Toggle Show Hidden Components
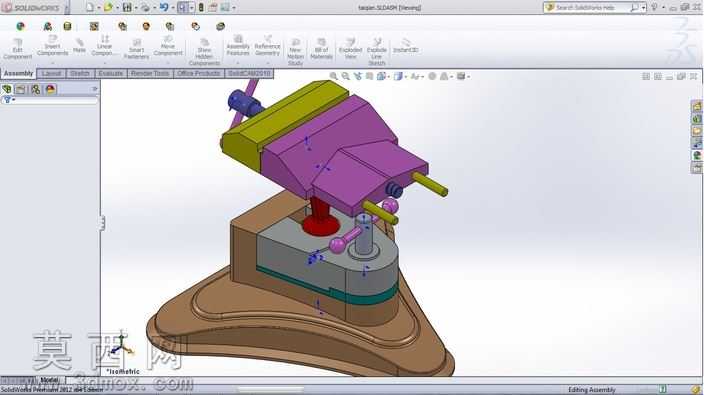The width and height of the screenshot is (704, 395). (204, 53)
